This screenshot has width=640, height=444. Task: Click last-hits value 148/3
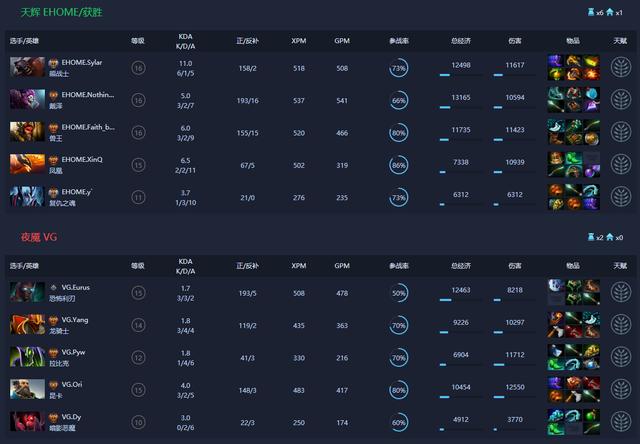247,391
